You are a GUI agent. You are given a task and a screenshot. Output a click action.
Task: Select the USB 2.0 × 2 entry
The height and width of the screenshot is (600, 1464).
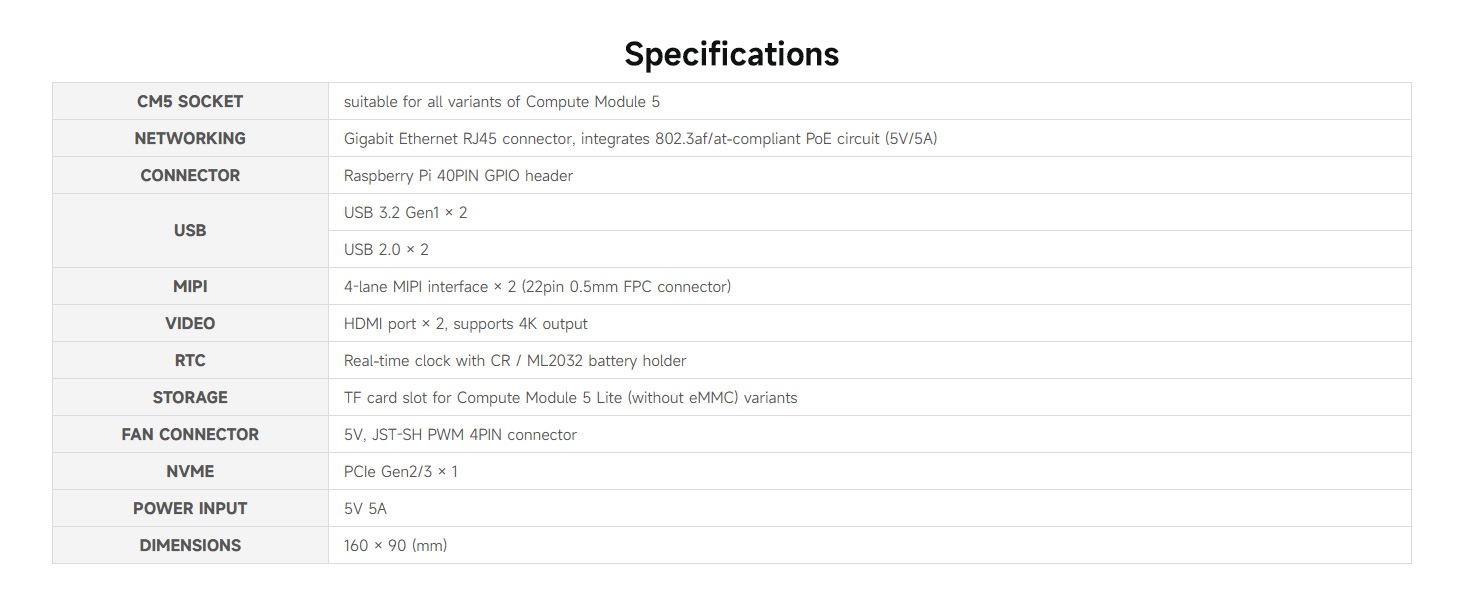(386, 250)
